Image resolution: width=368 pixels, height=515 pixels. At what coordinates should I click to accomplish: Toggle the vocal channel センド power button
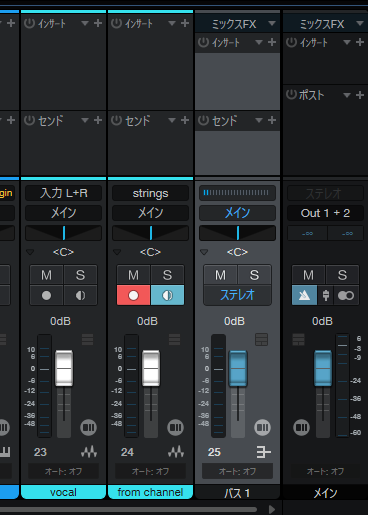tap(29, 120)
